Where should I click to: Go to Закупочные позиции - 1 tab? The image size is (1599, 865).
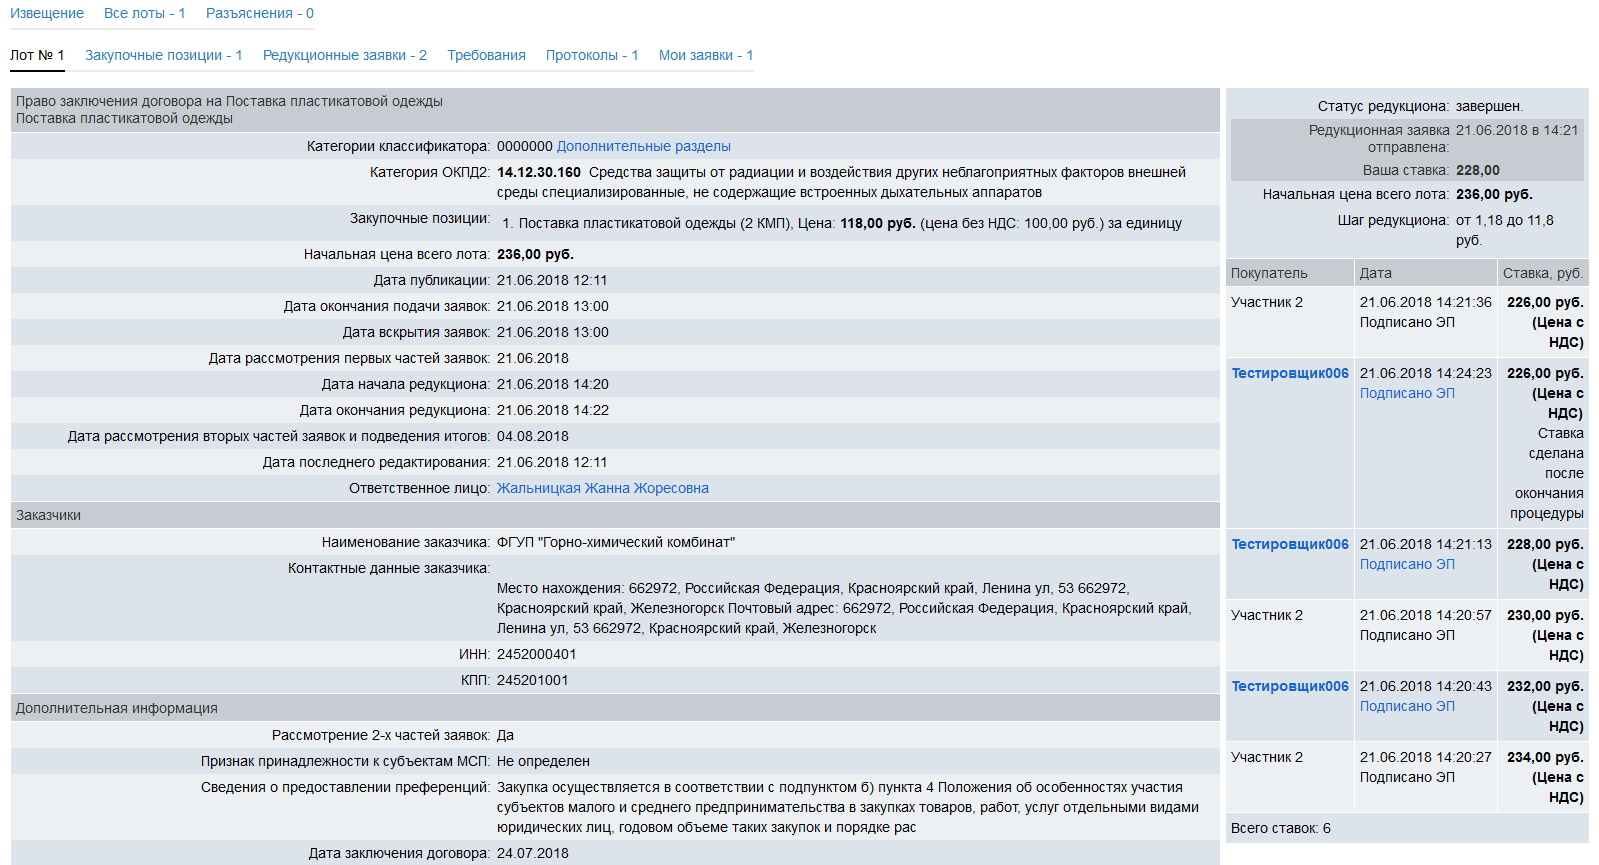pos(163,55)
